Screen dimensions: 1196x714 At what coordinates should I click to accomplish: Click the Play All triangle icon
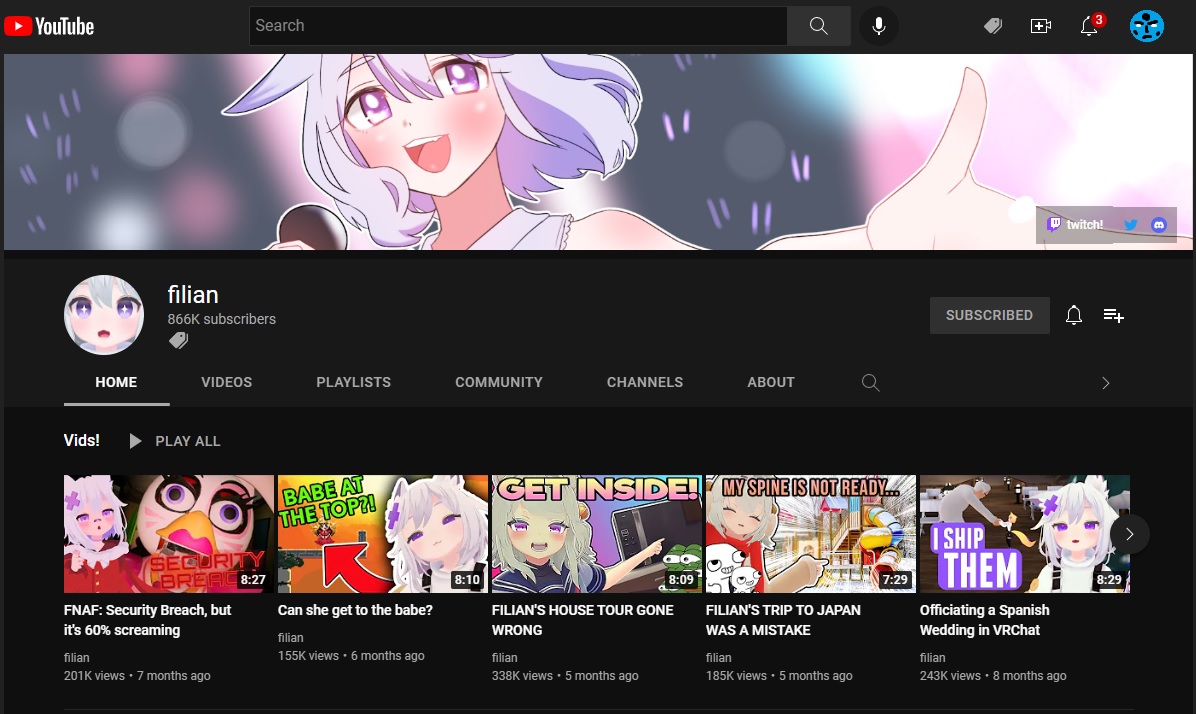[135, 441]
